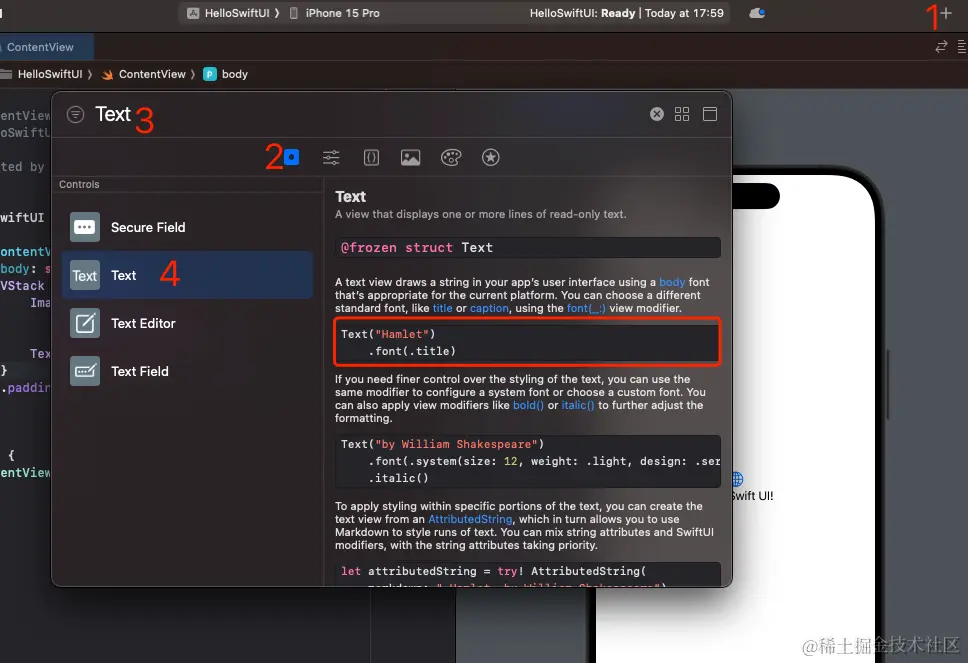The image size is (968, 663).
Task: Click the Swift UI! text in preview
Action: (x=753, y=496)
